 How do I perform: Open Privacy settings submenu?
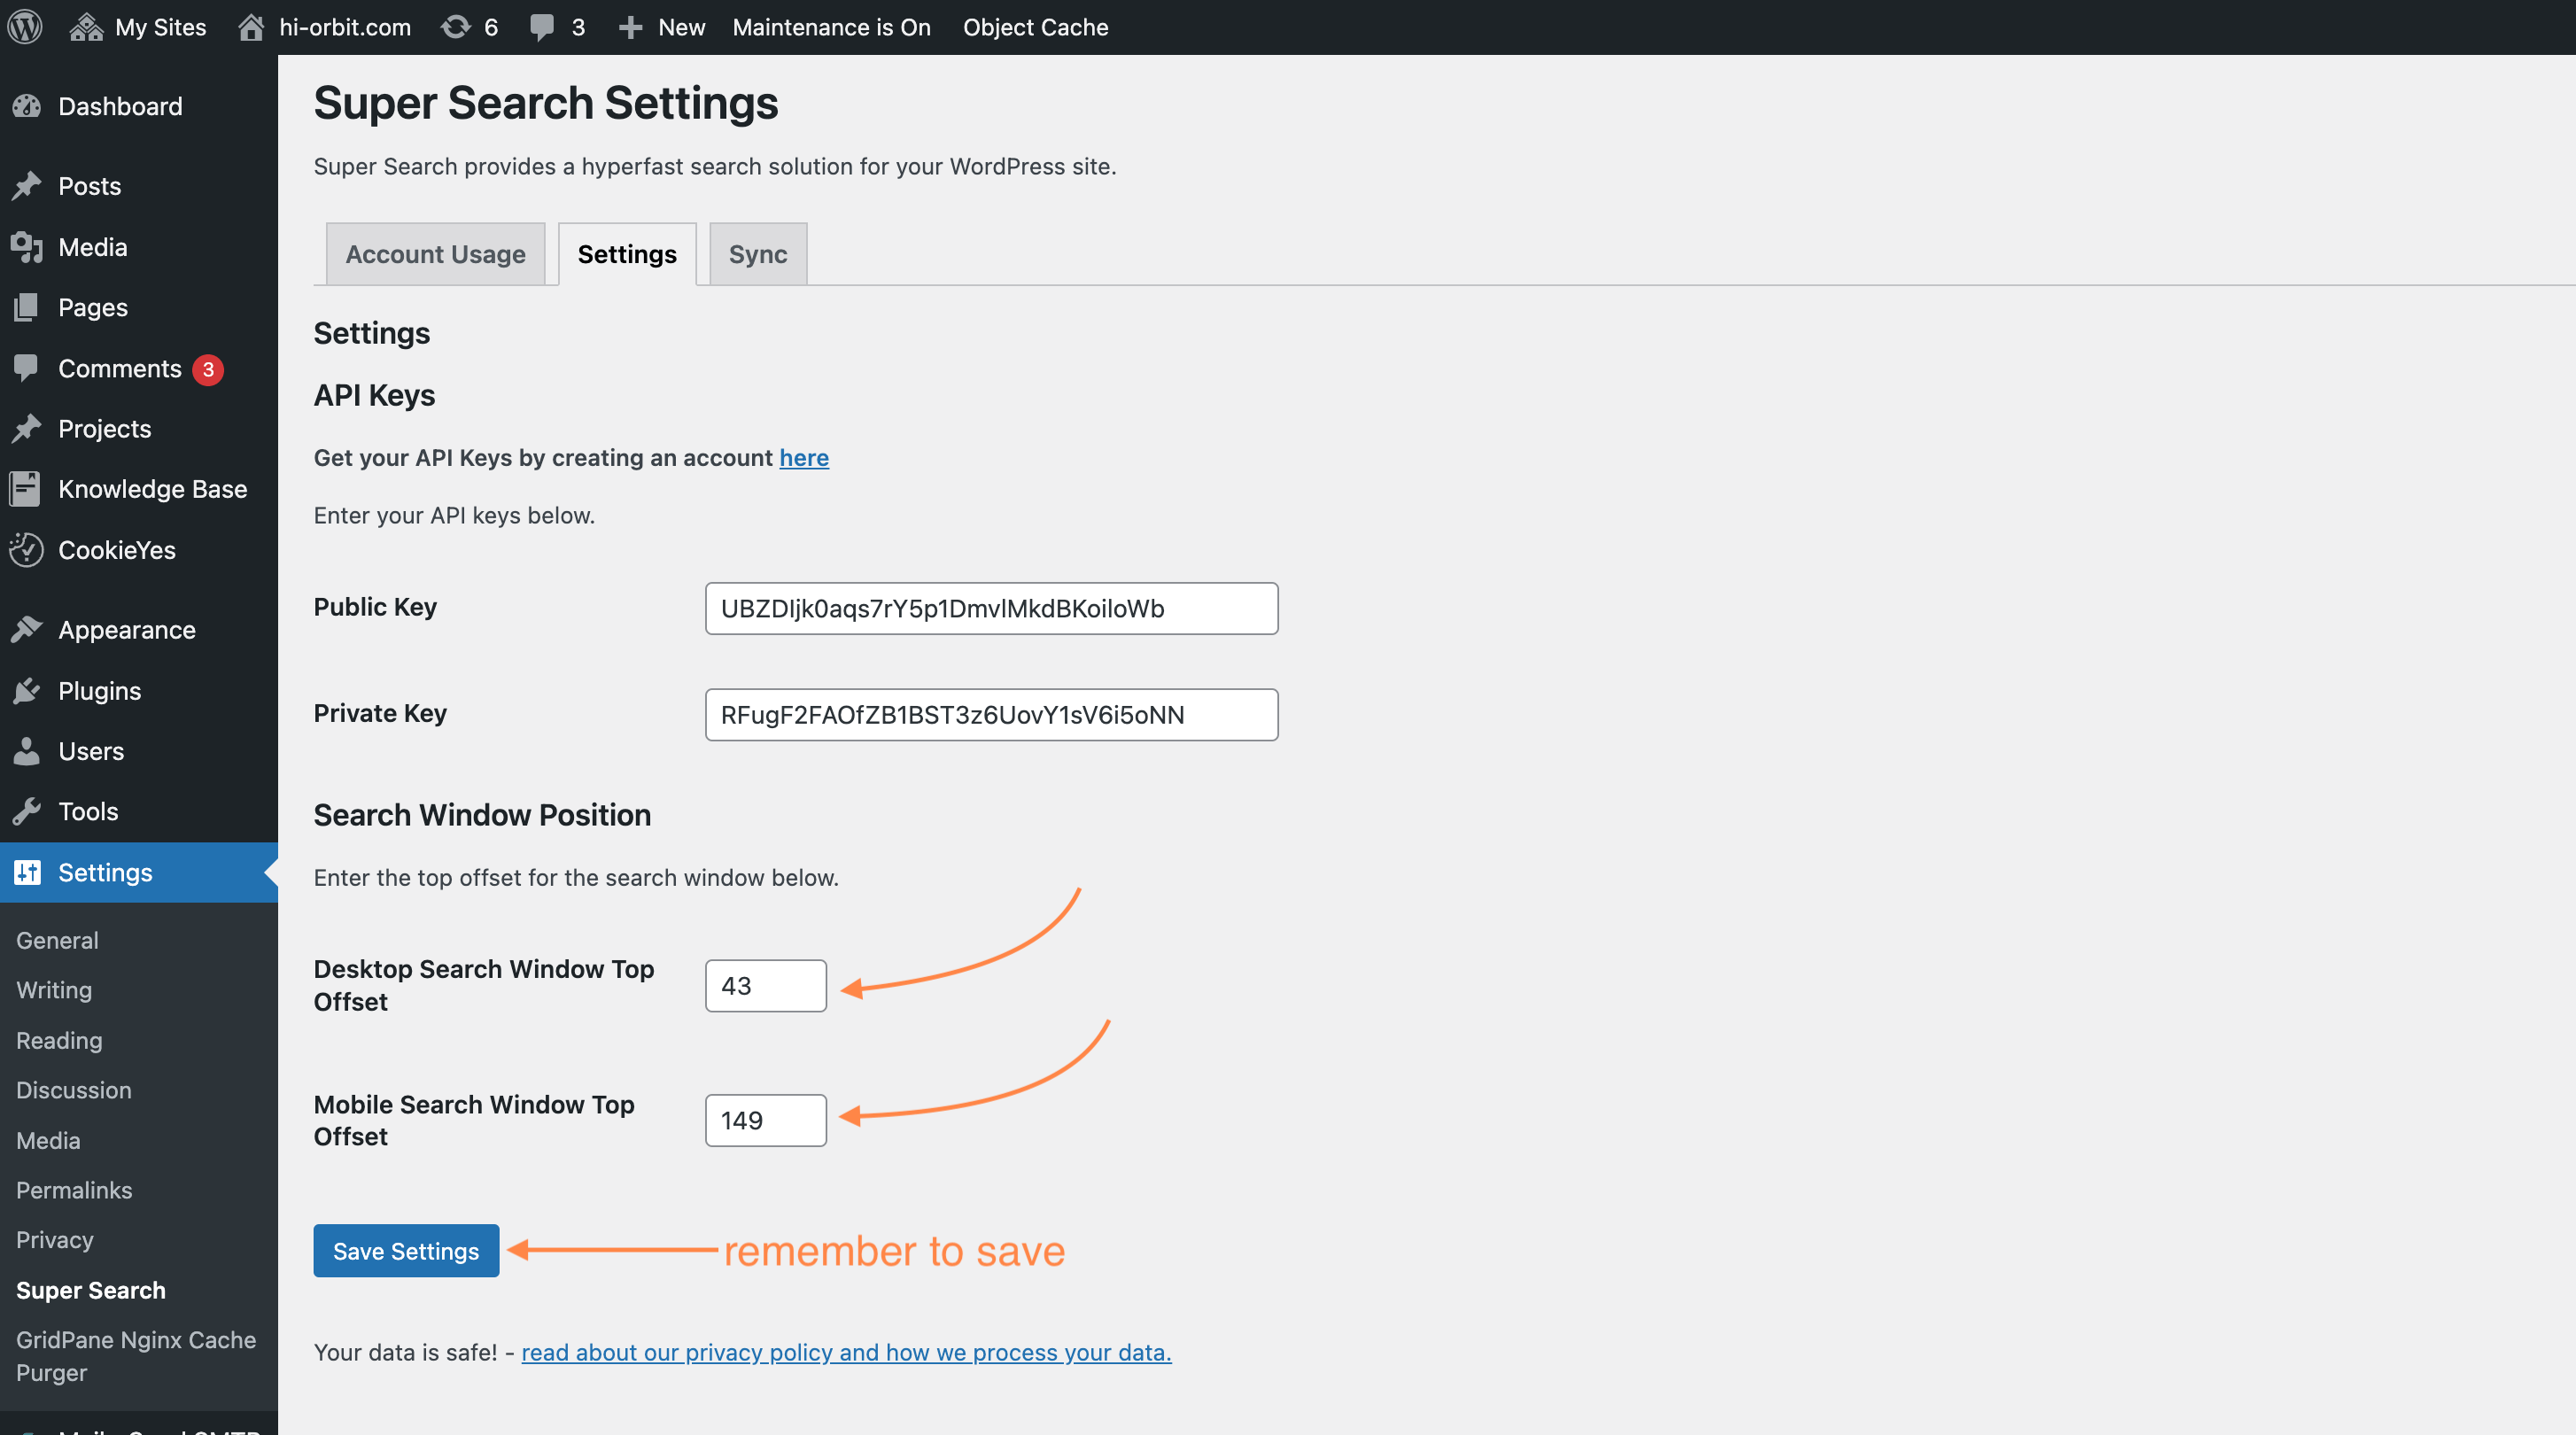55,1240
